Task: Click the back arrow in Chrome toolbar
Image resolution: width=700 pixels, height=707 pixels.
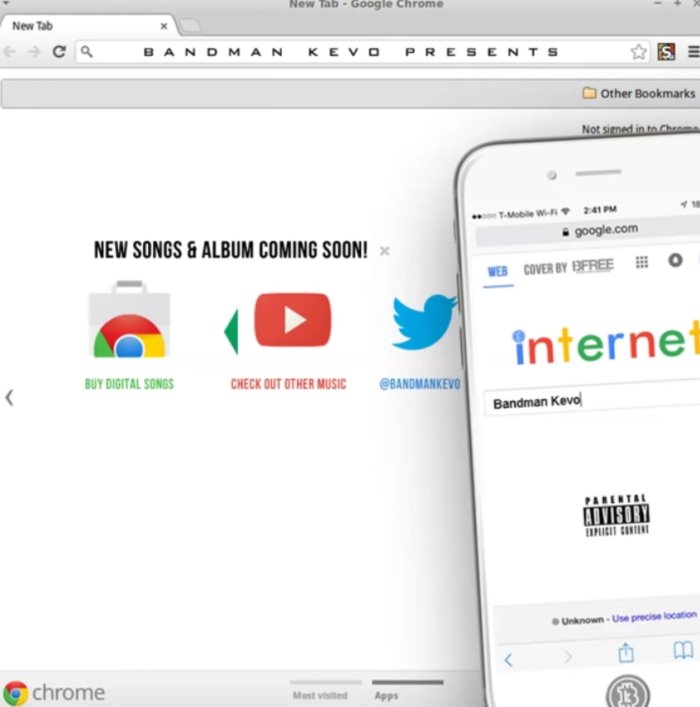Action: [9, 52]
